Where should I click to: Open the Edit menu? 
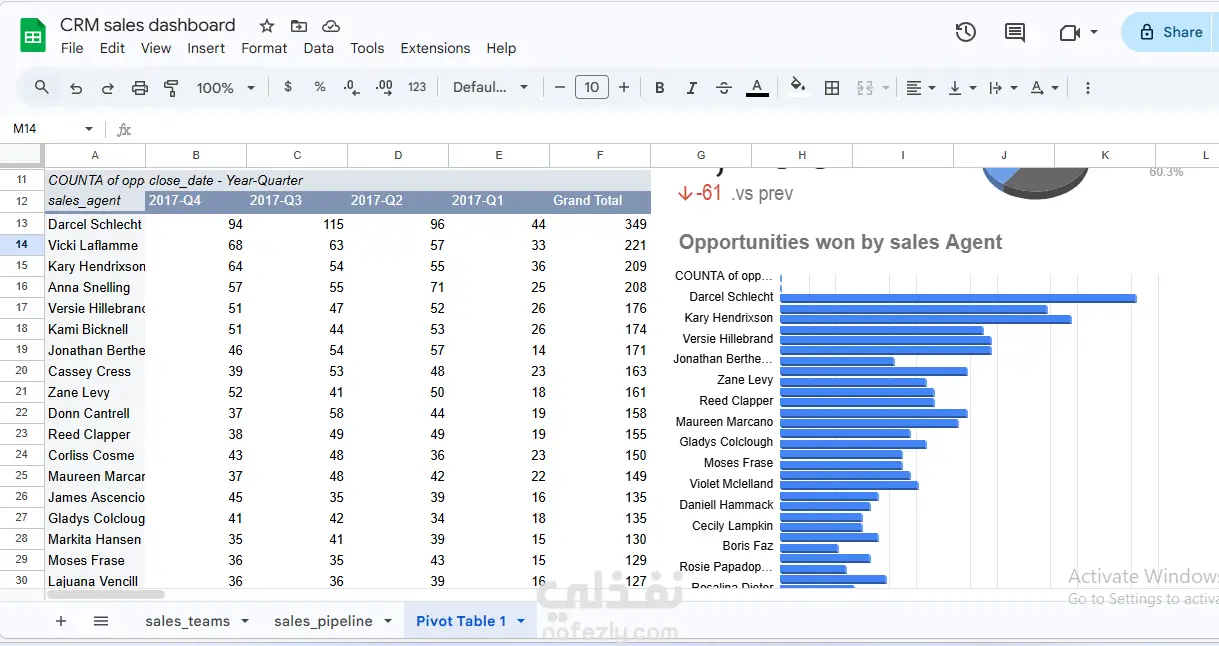(x=113, y=48)
